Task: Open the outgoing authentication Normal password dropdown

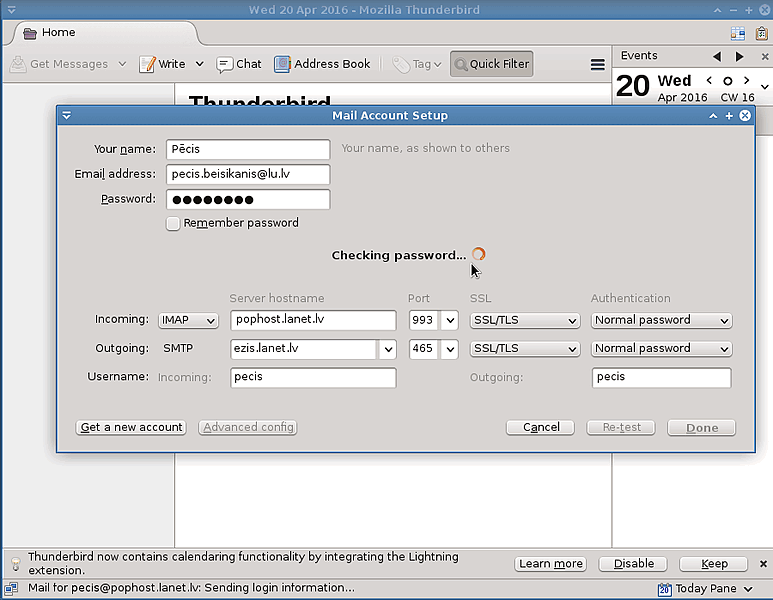Action: point(662,349)
